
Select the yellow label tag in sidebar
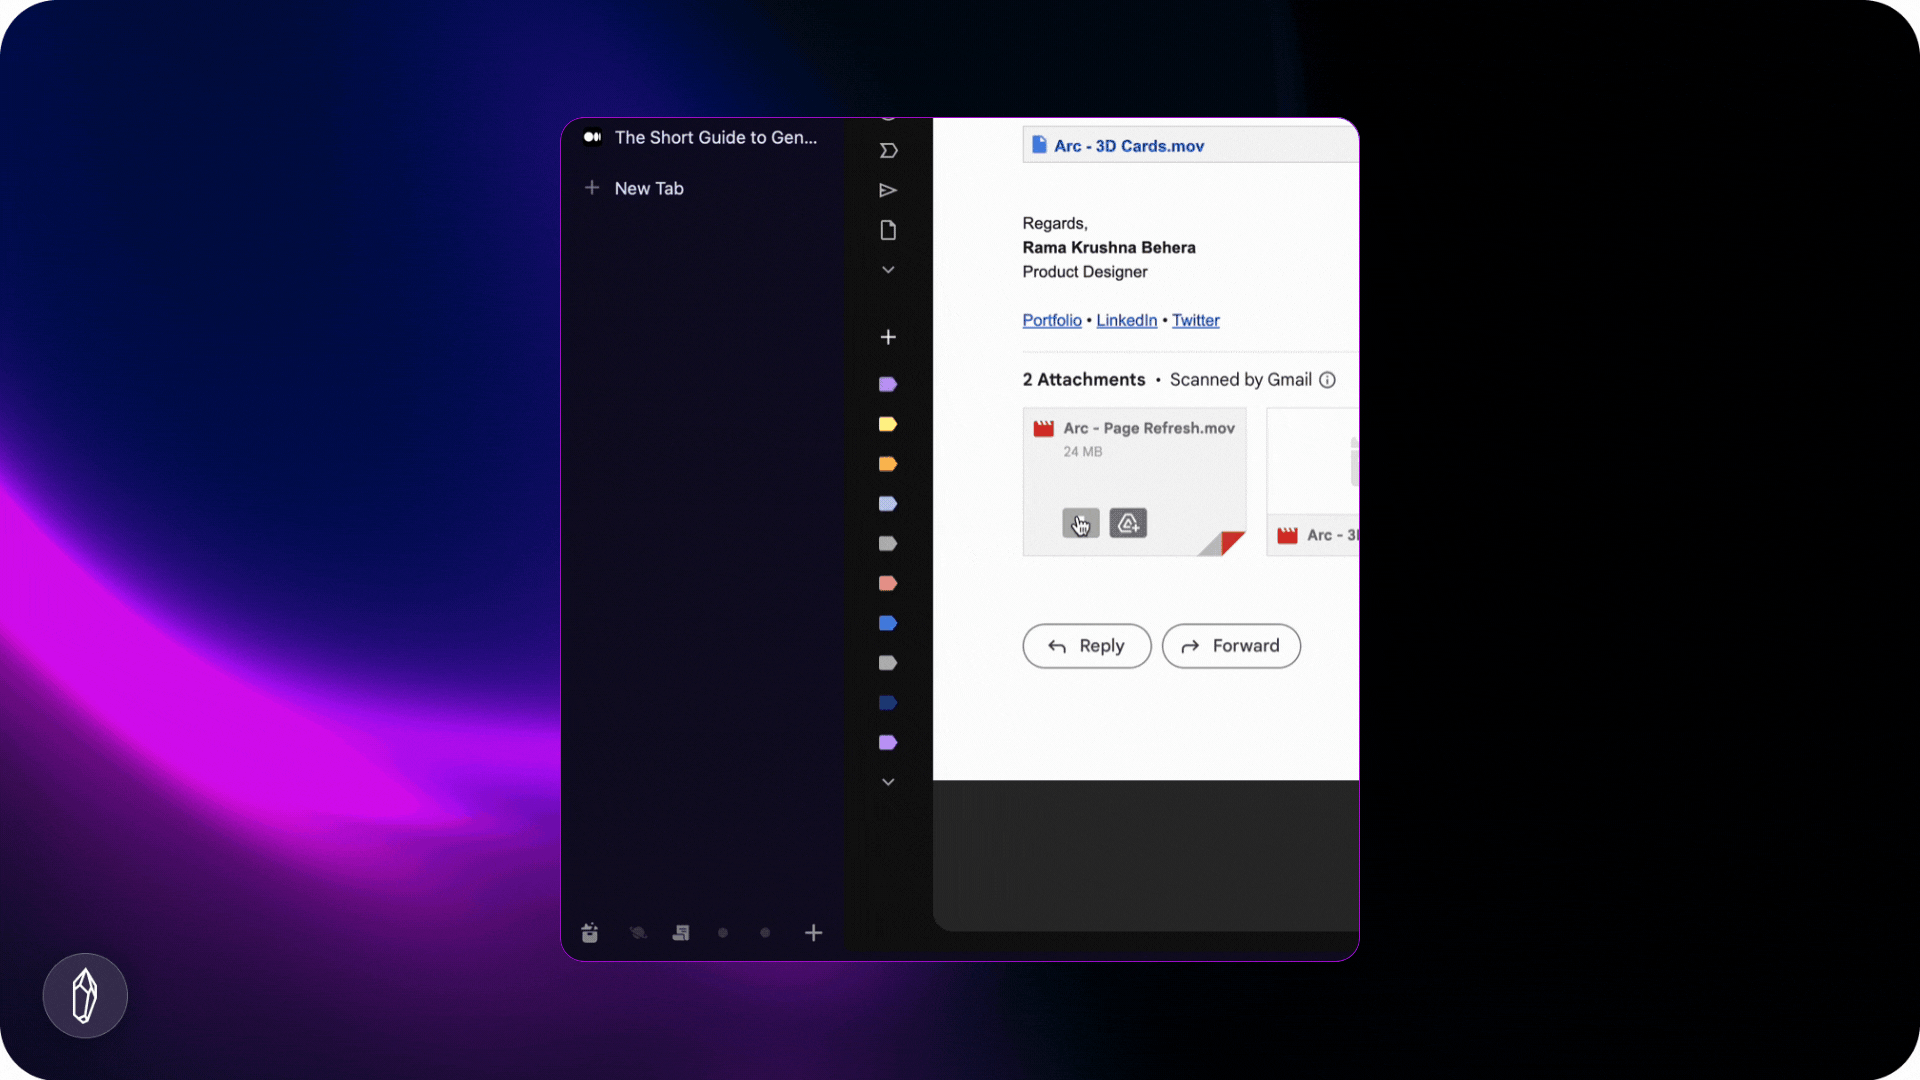888,424
